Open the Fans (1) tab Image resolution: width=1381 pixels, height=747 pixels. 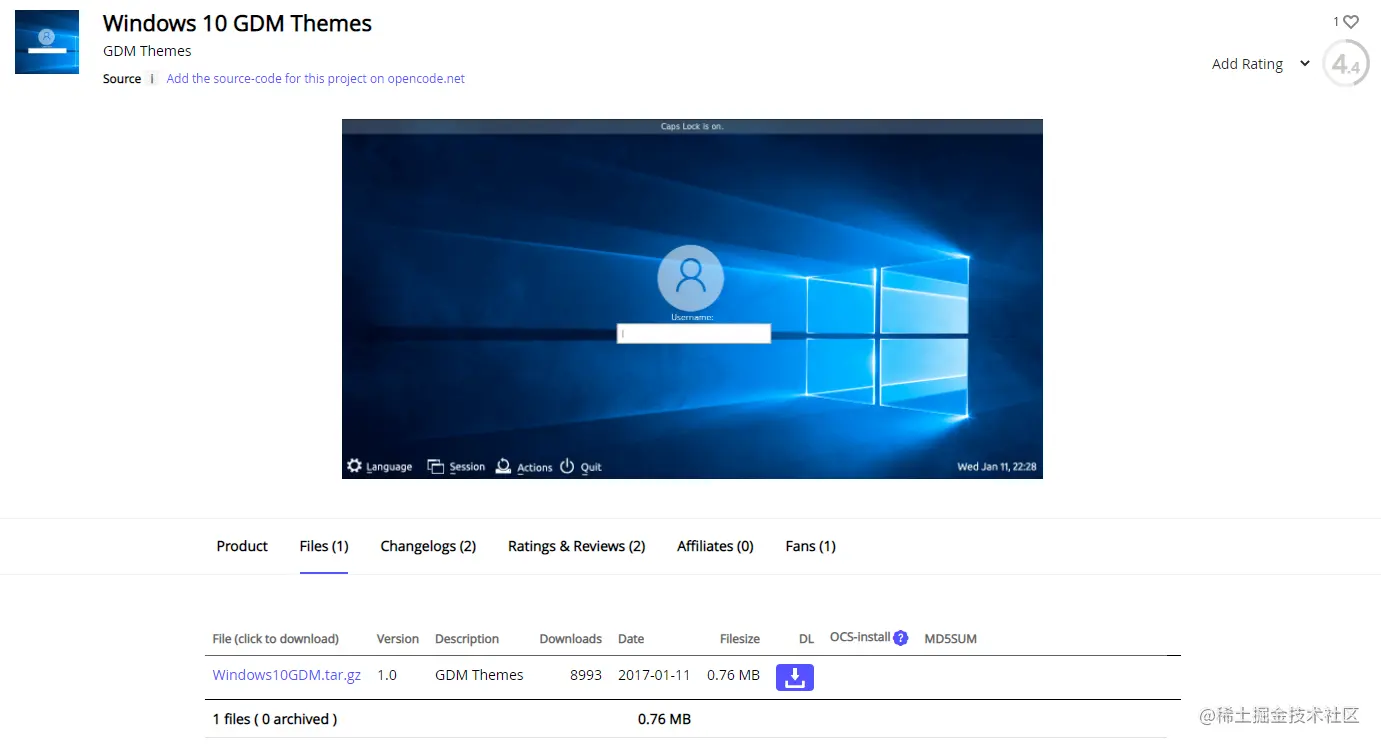pyautogui.click(x=811, y=546)
